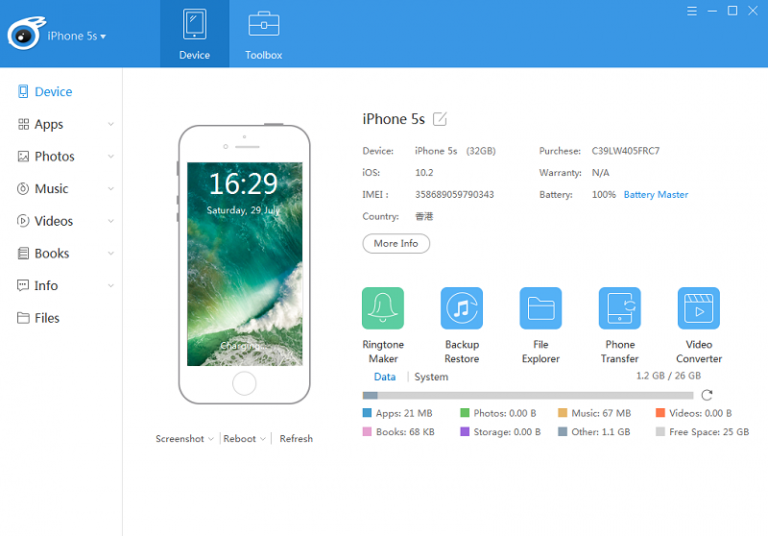Refresh storage usage with the reload icon

707,395
